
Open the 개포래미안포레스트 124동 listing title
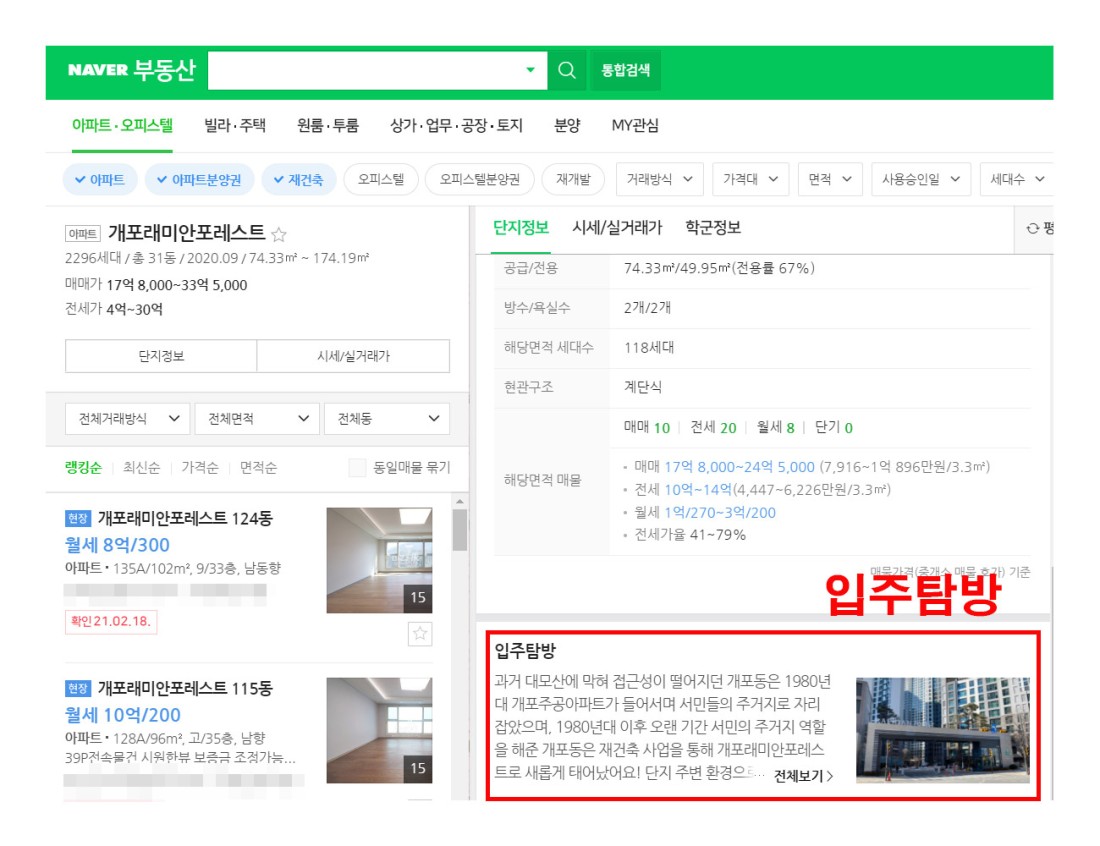(x=185, y=518)
